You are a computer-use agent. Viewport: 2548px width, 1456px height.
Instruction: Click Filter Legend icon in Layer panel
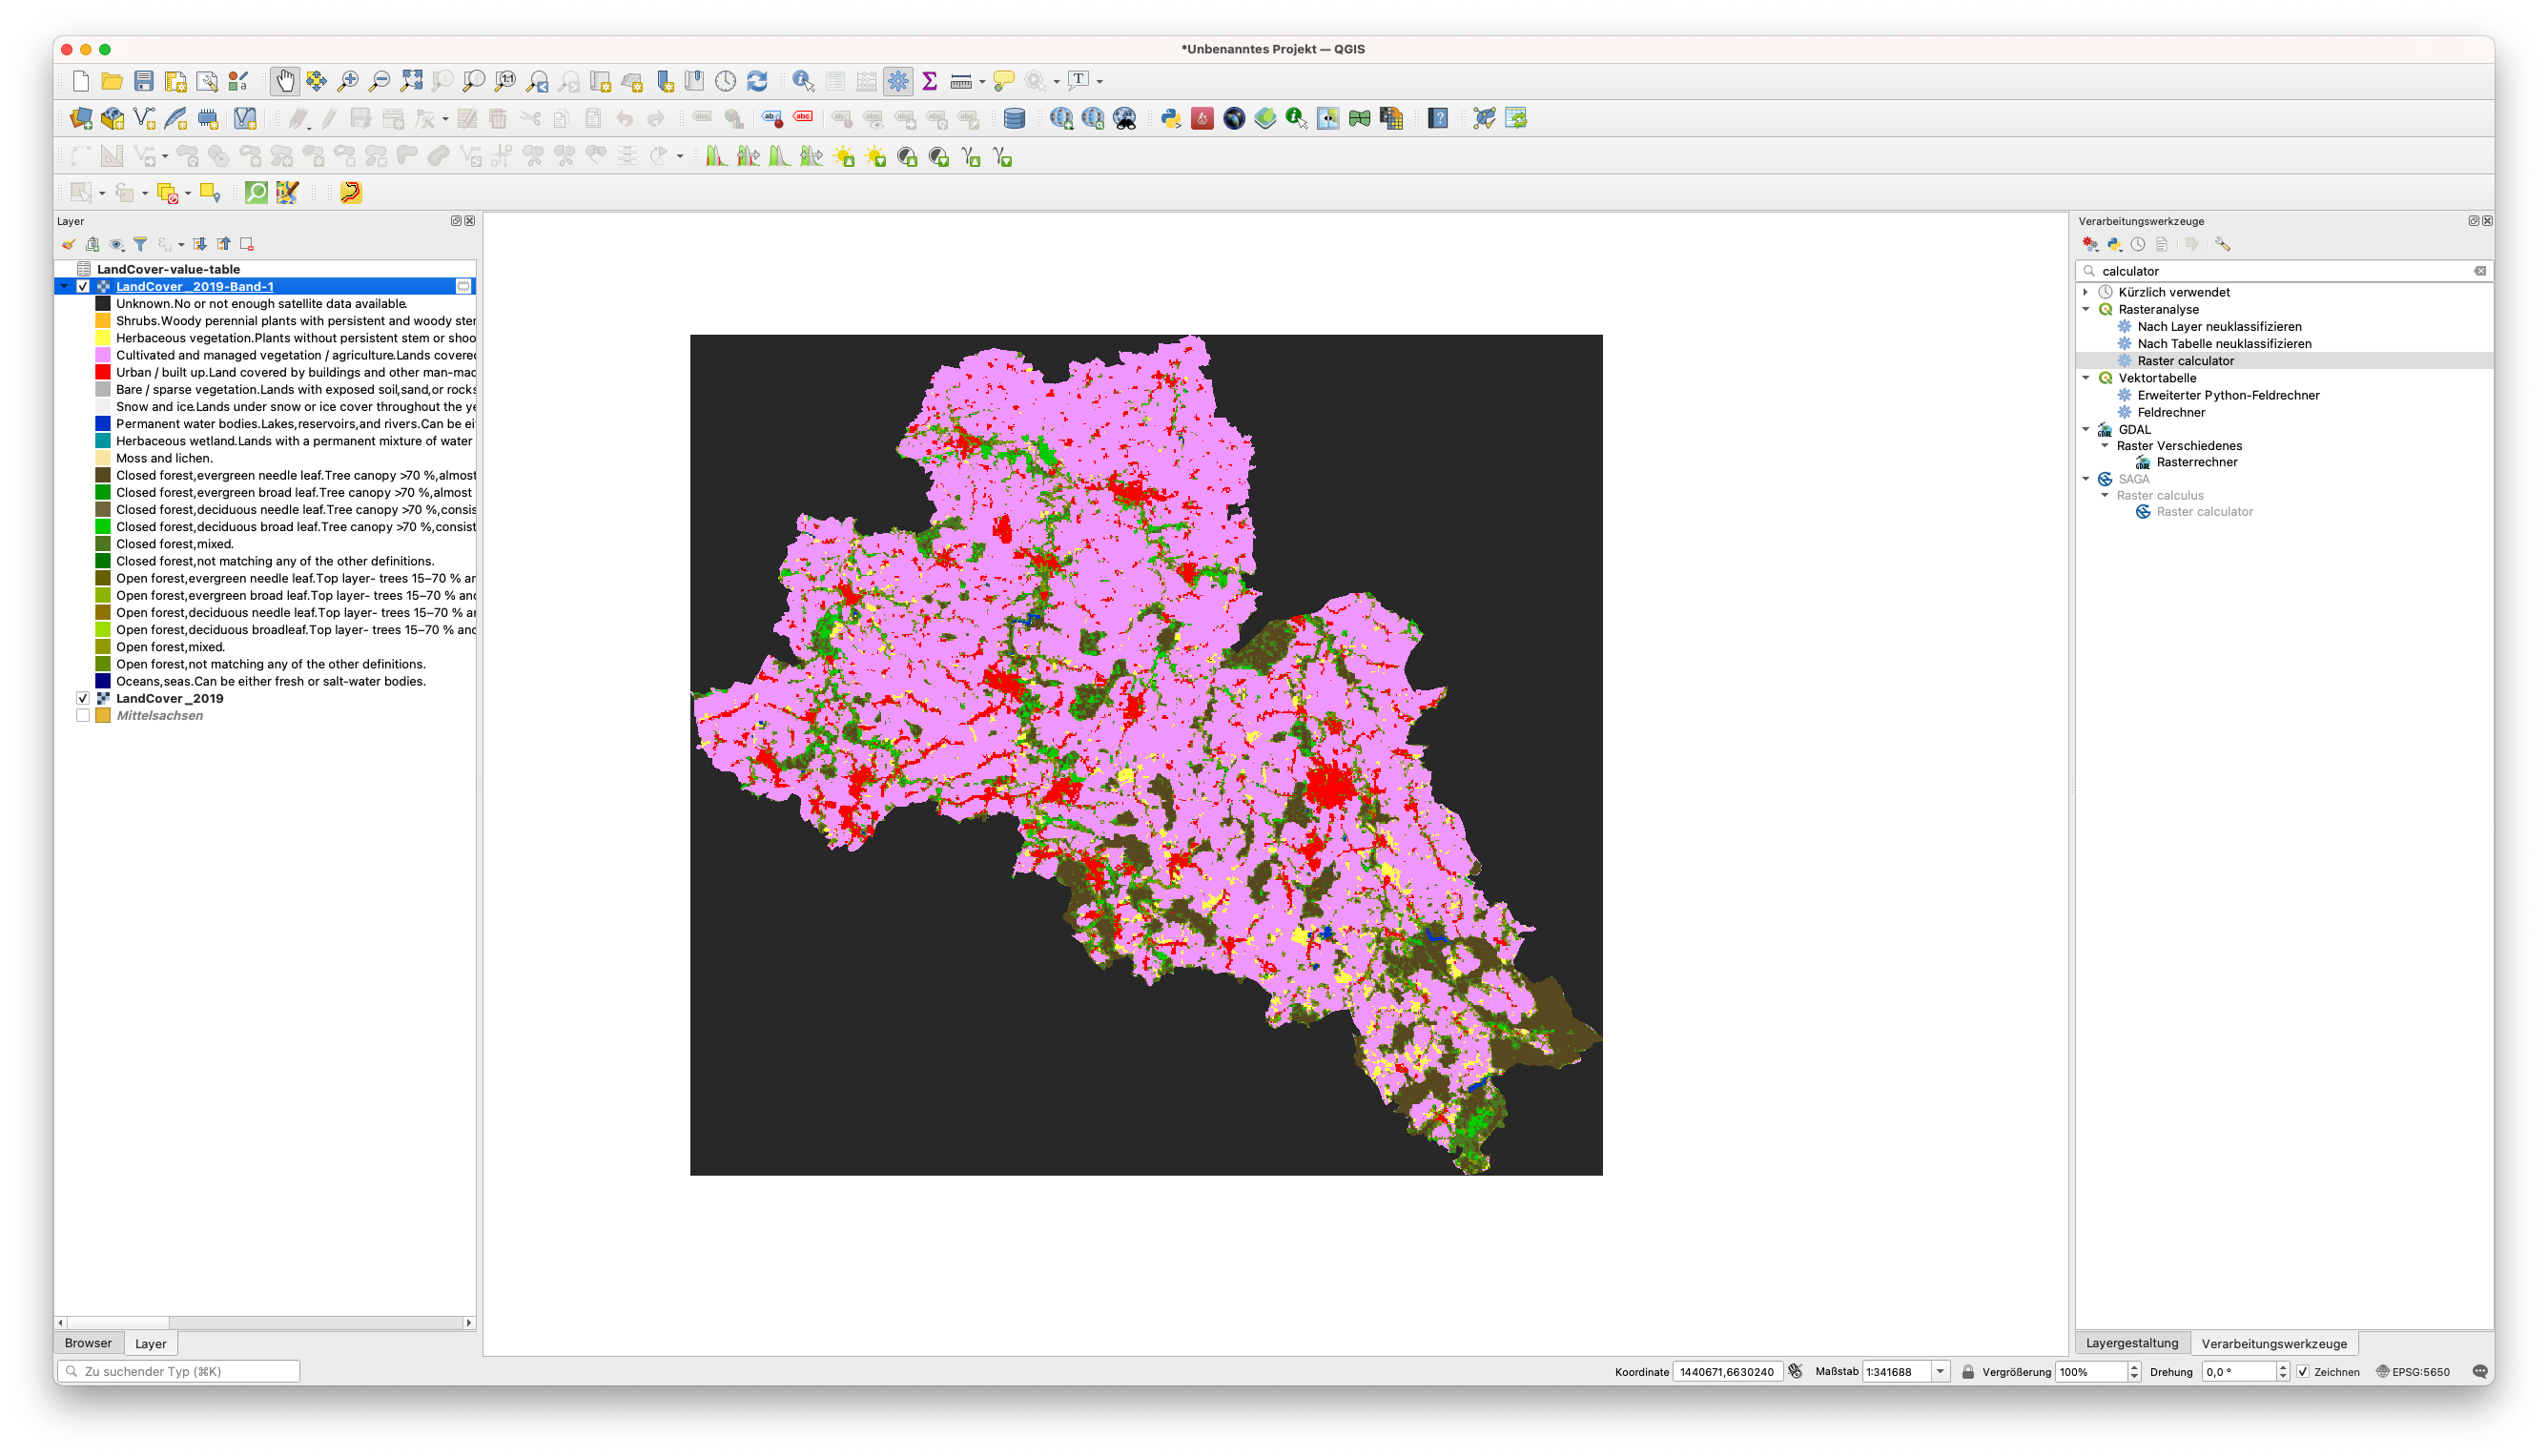(x=140, y=244)
